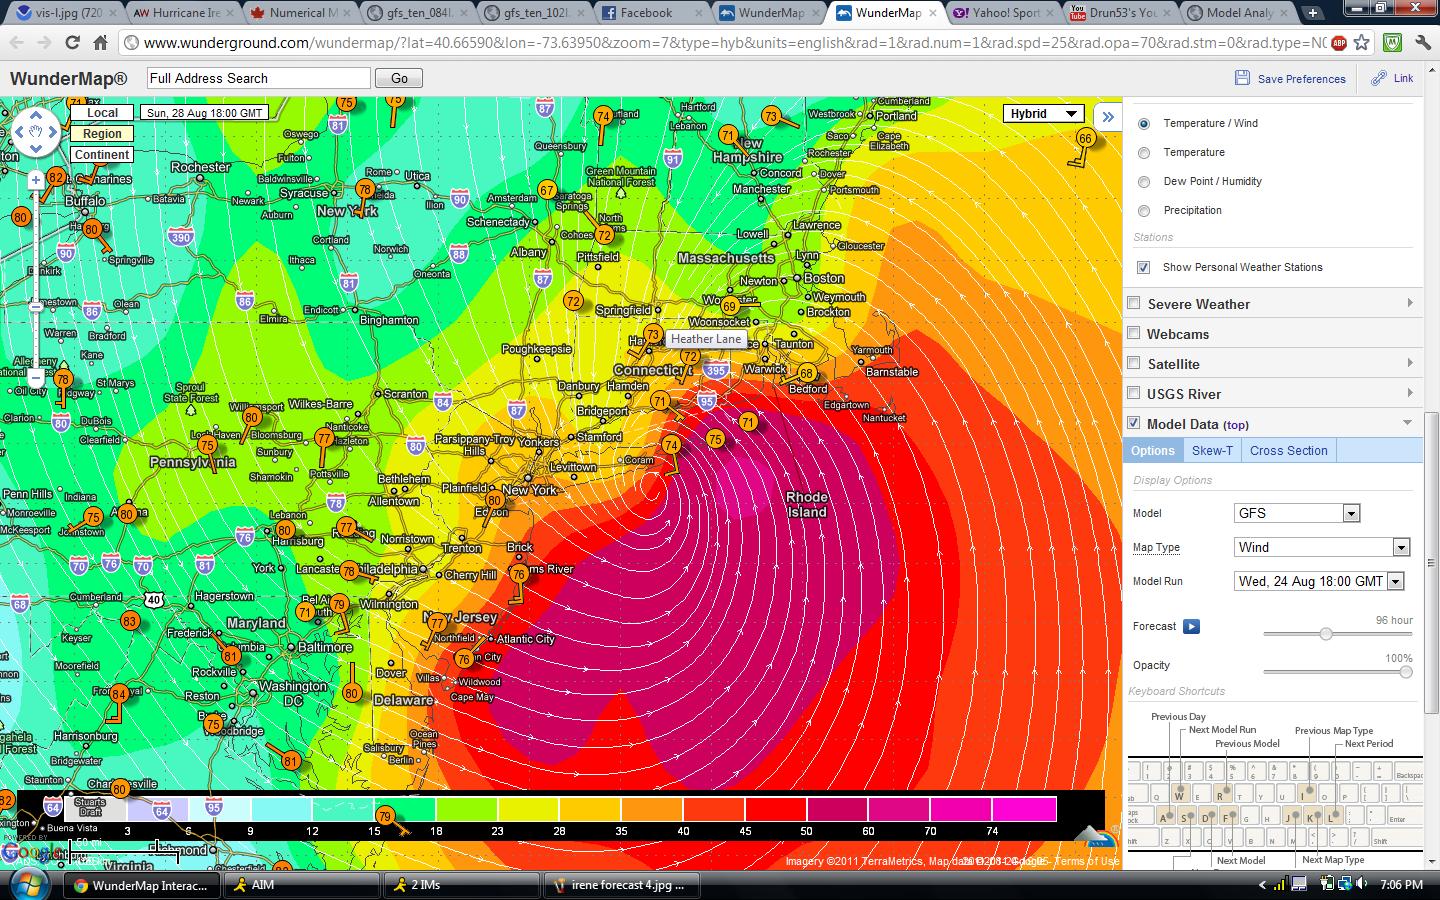Set map zoom to Local
The image size is (1440, 900).
click(x=102, y=113)
